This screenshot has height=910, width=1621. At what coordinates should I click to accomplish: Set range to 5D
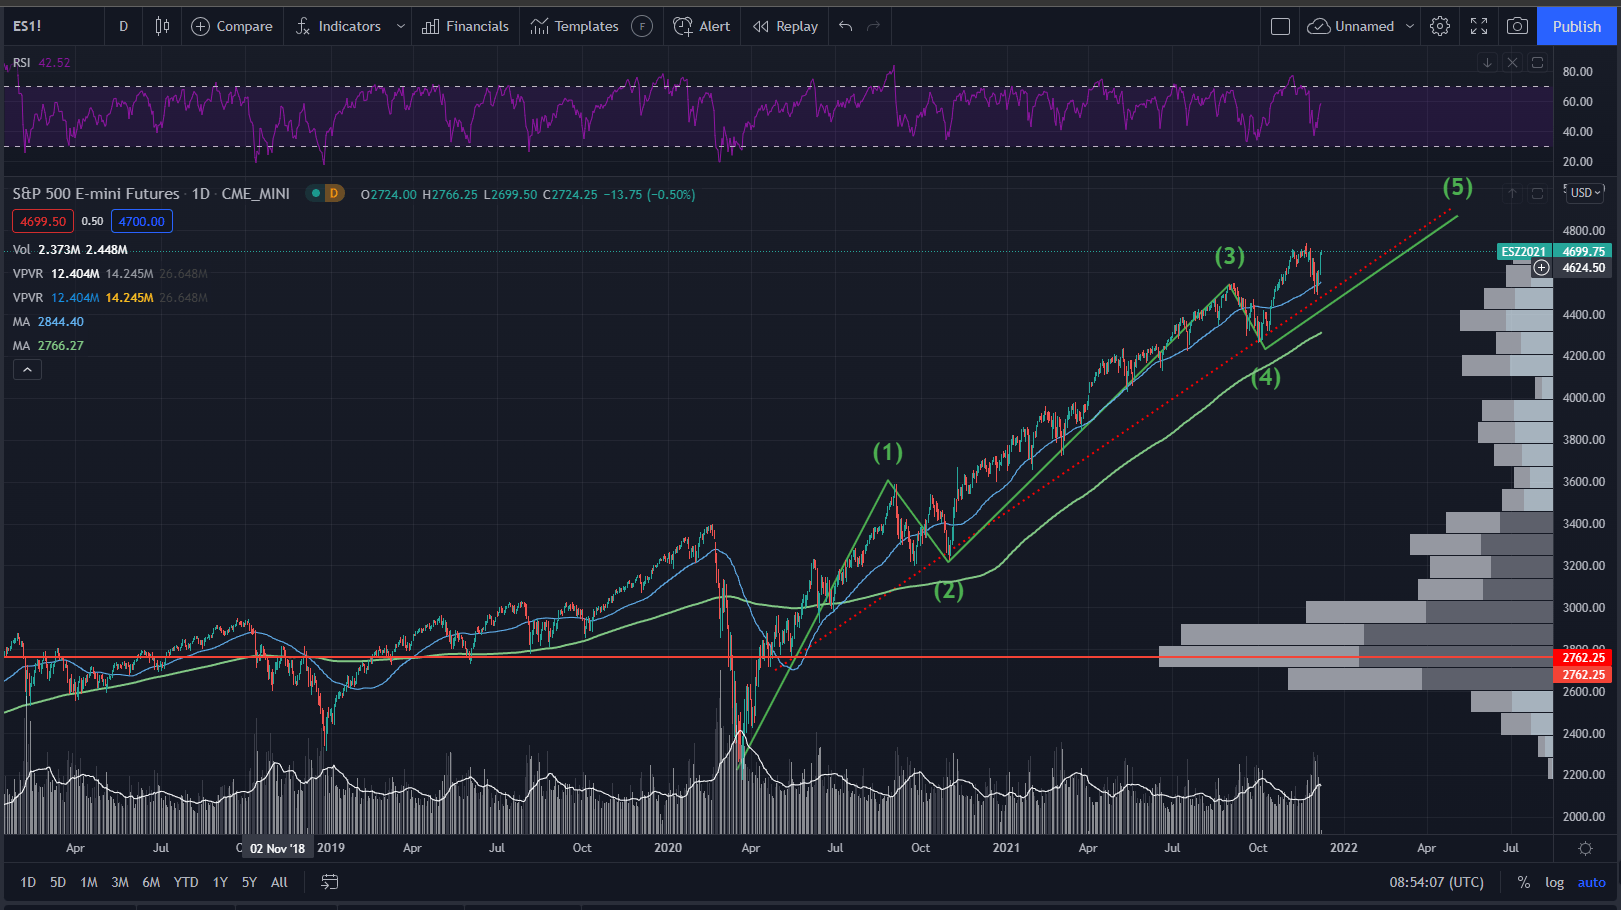tap(58, 882)
